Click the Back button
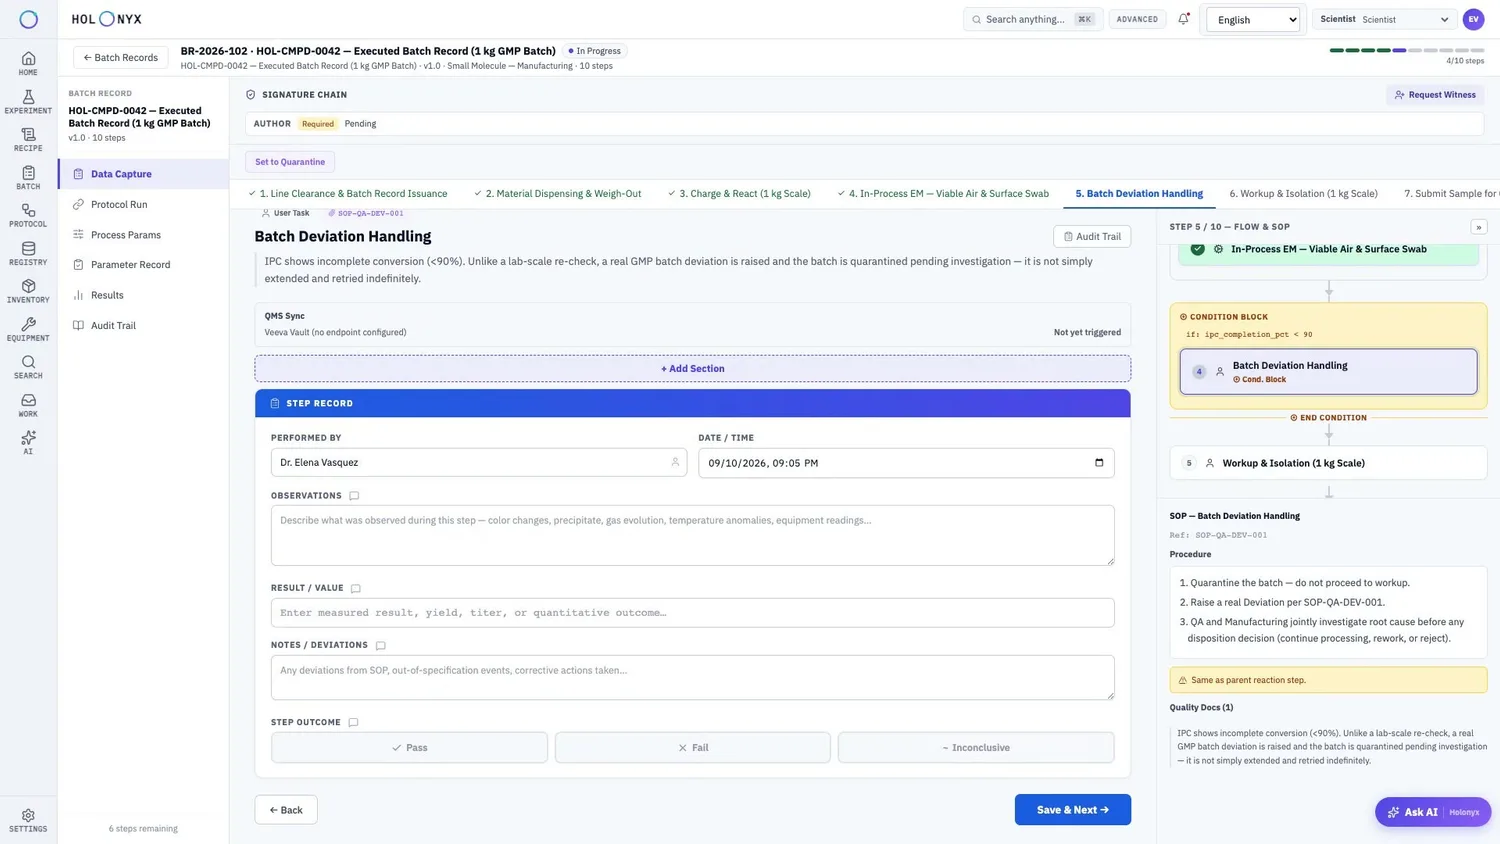Viewport: 1500px width, 844px height. pyautogui.click(x=286, y=810)
